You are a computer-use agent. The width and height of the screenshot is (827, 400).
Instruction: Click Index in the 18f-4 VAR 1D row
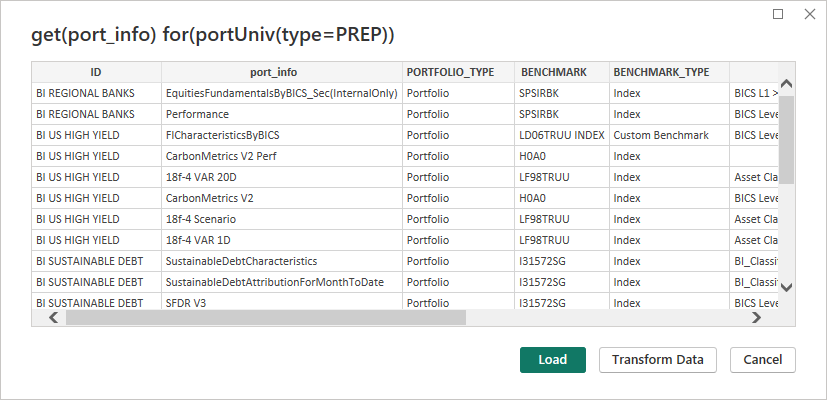coord(669,240)
